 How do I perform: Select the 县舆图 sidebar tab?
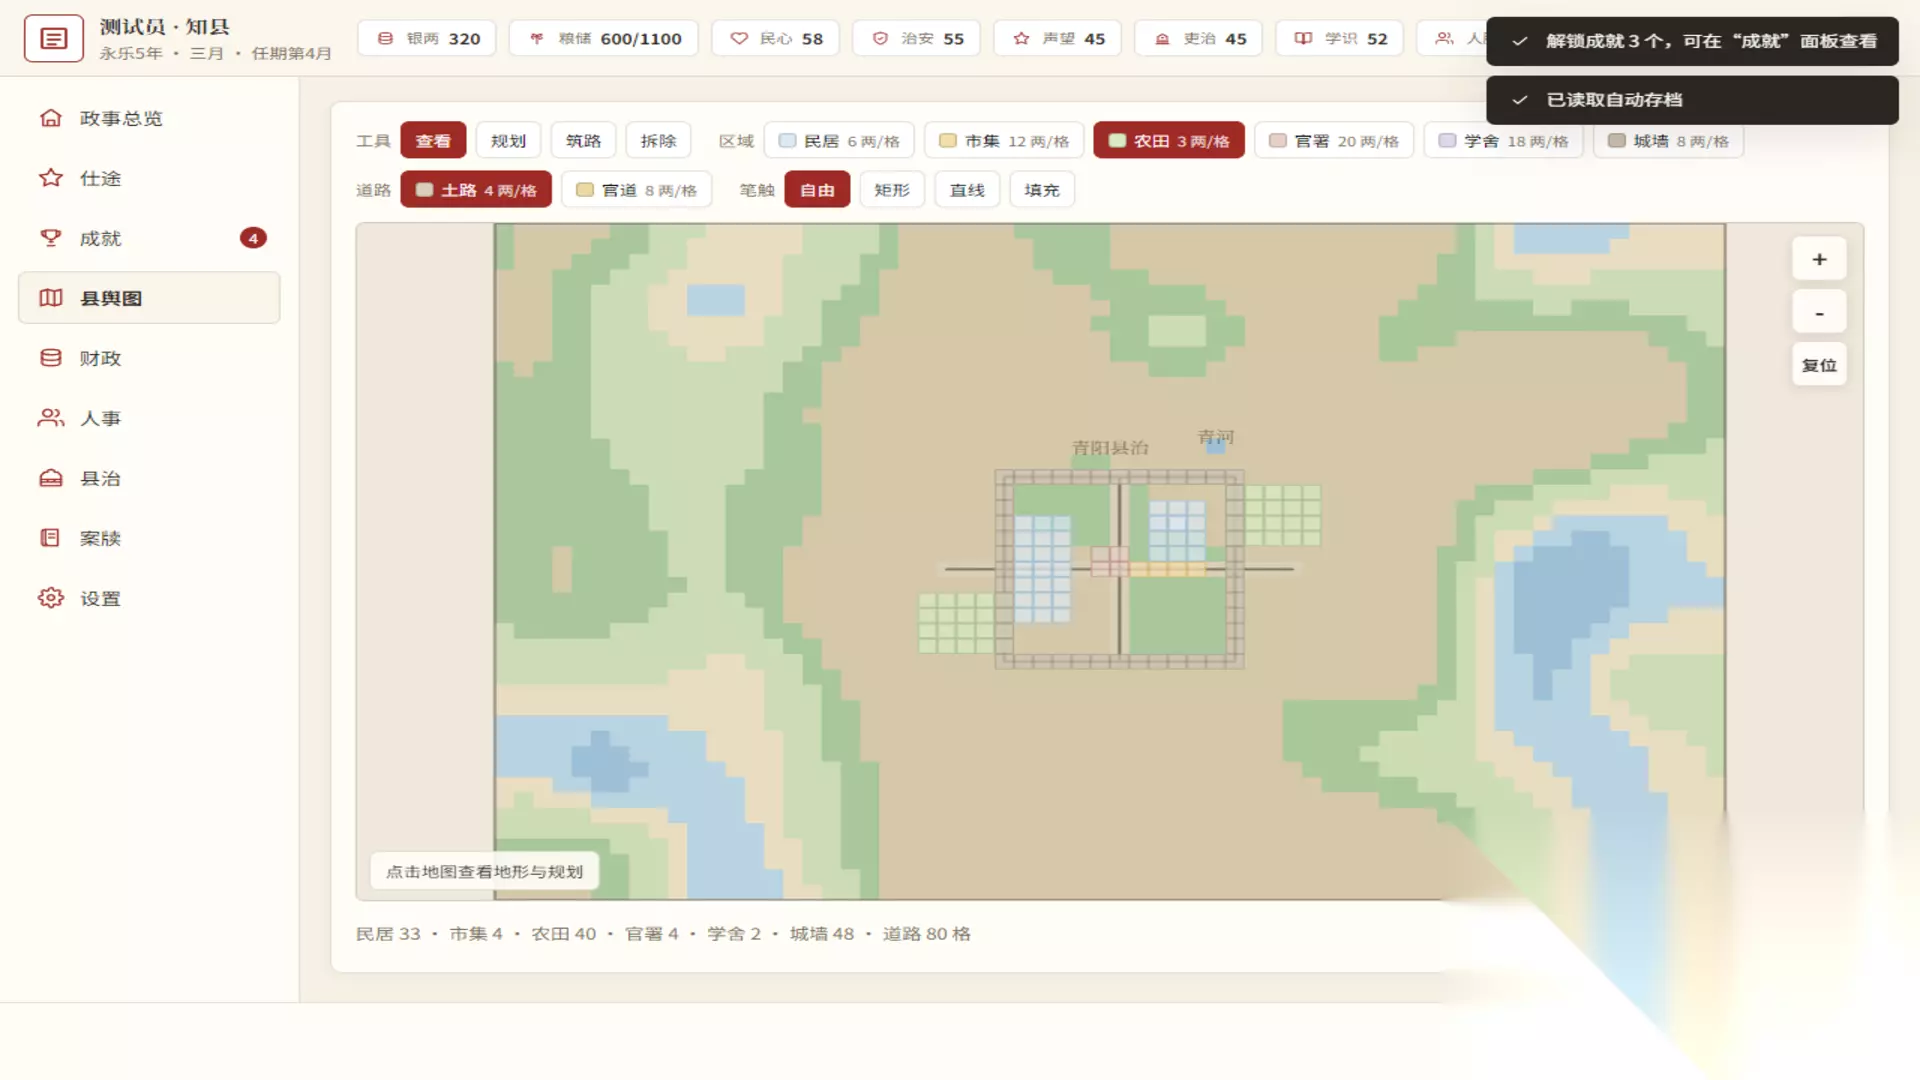click(x=149, y=298)
